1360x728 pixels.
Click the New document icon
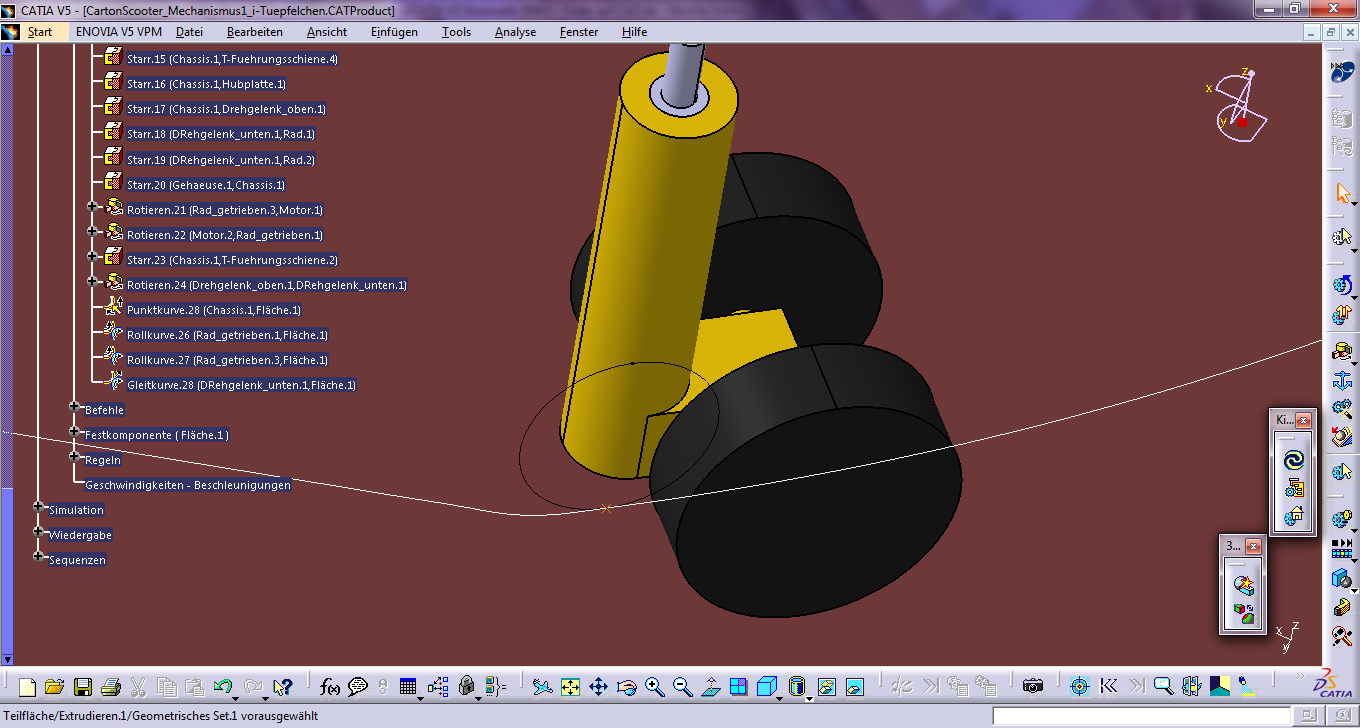point(27,687)
